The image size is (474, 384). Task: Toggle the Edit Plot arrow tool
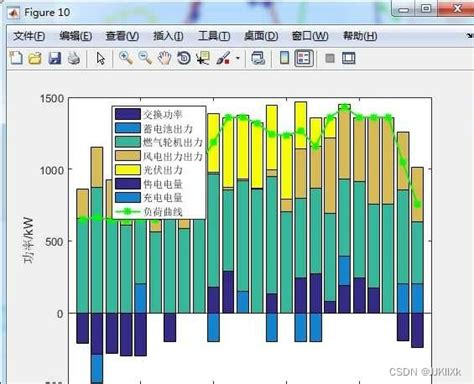tap(100, 58)
